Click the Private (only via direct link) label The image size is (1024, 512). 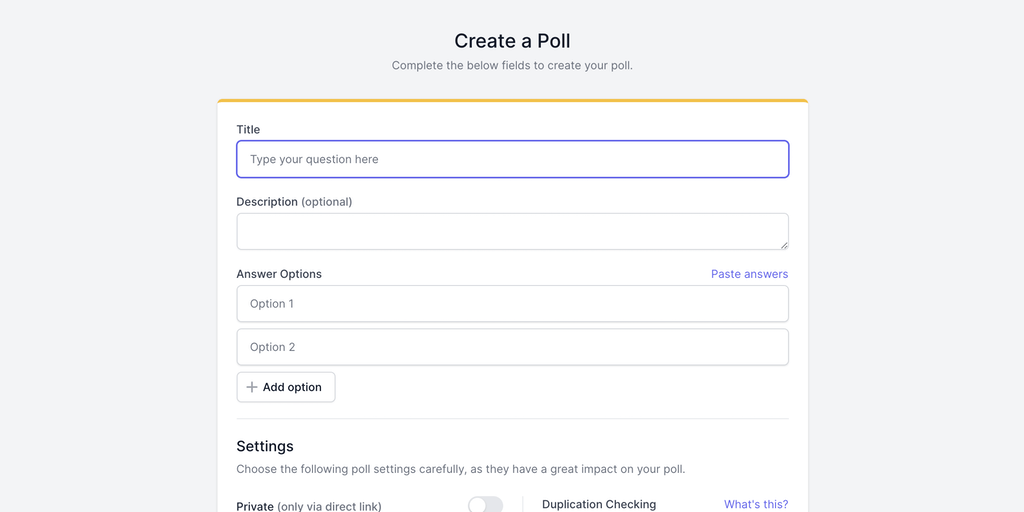click(x=308, y=506)
